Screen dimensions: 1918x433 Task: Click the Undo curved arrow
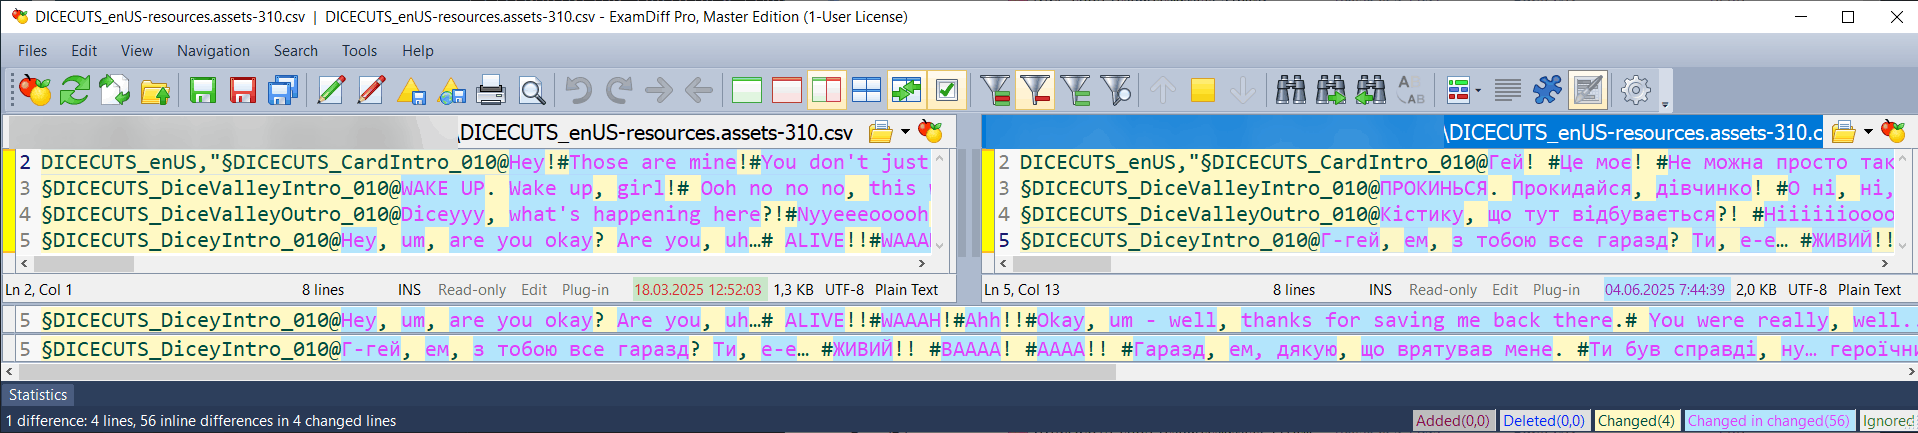(x=578, y=91)
